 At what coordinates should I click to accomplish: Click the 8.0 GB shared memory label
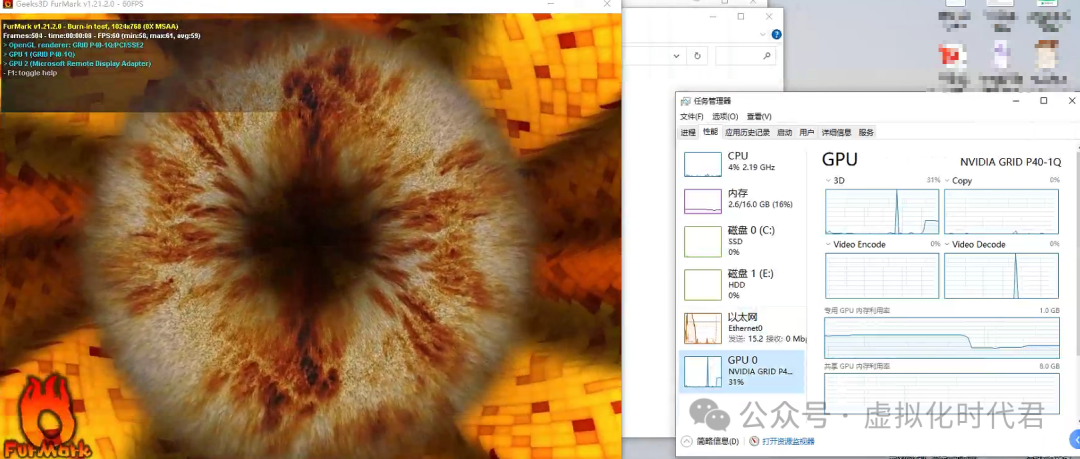point(1049,367)
